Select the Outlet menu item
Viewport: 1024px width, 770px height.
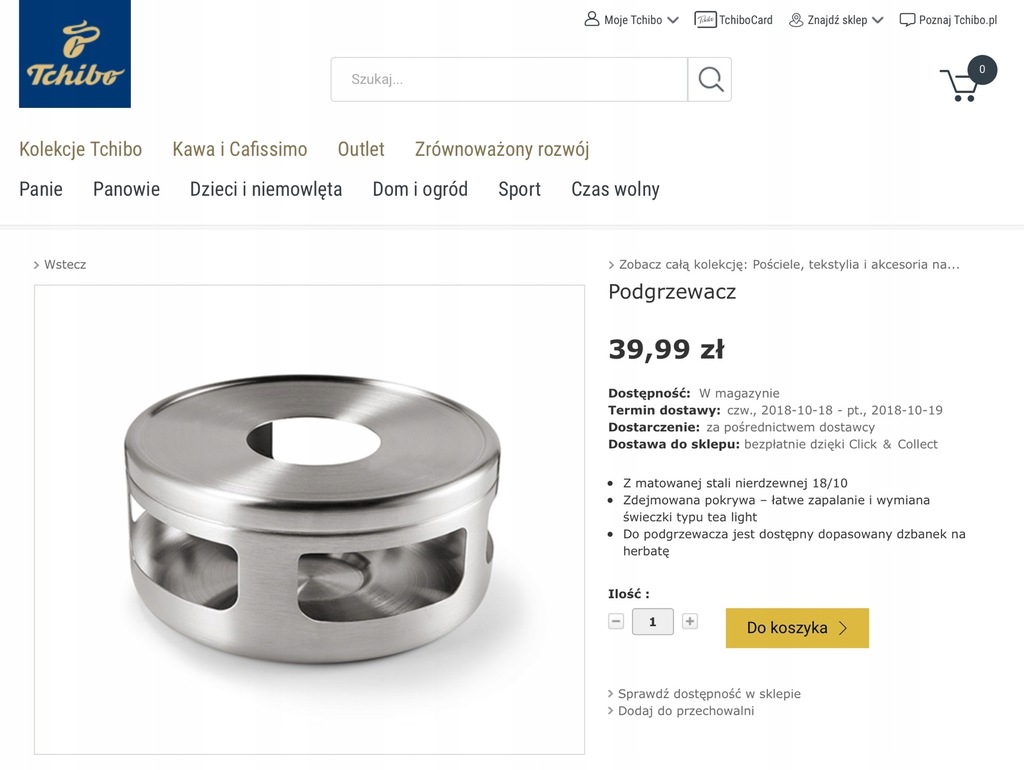pos(360,150)
